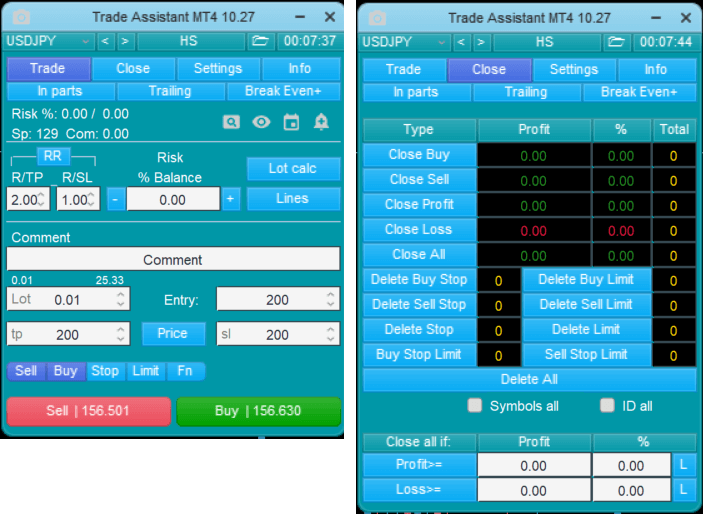Open the calendar icon in Trade panel
Viewport: 708px width, 519px height.
tap(291, 122)
